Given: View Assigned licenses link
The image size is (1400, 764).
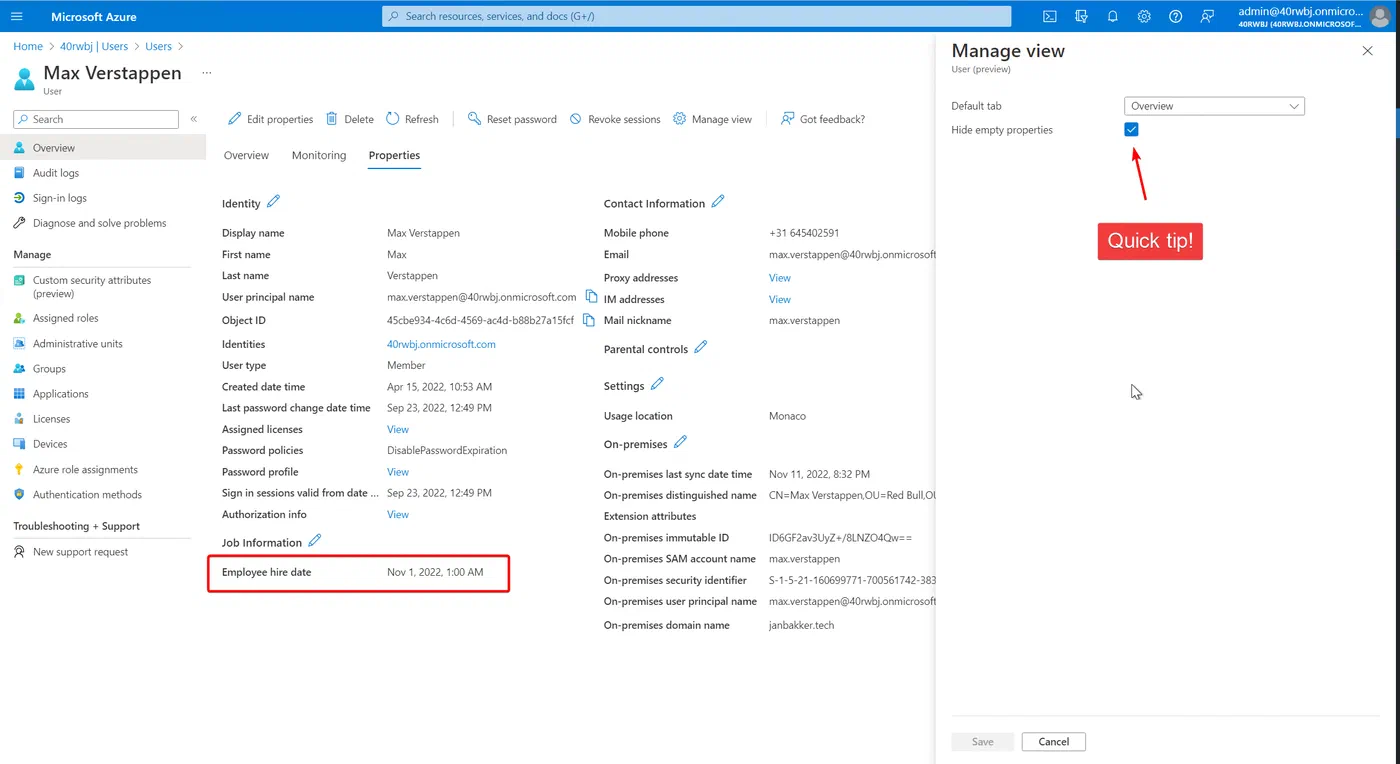Looking at the screenshot, I should [398, 430].
